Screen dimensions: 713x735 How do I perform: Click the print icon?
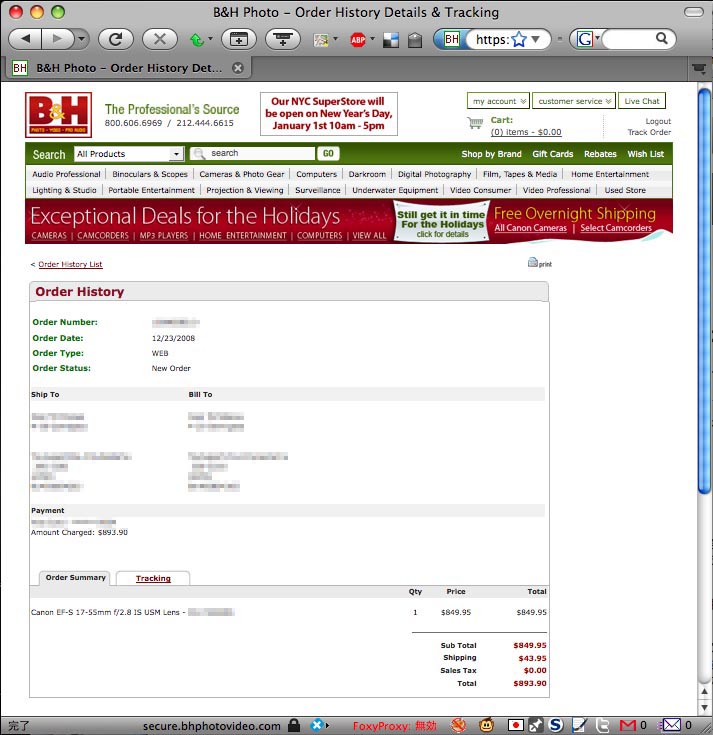pyautogui.click(x=540, y=263)
